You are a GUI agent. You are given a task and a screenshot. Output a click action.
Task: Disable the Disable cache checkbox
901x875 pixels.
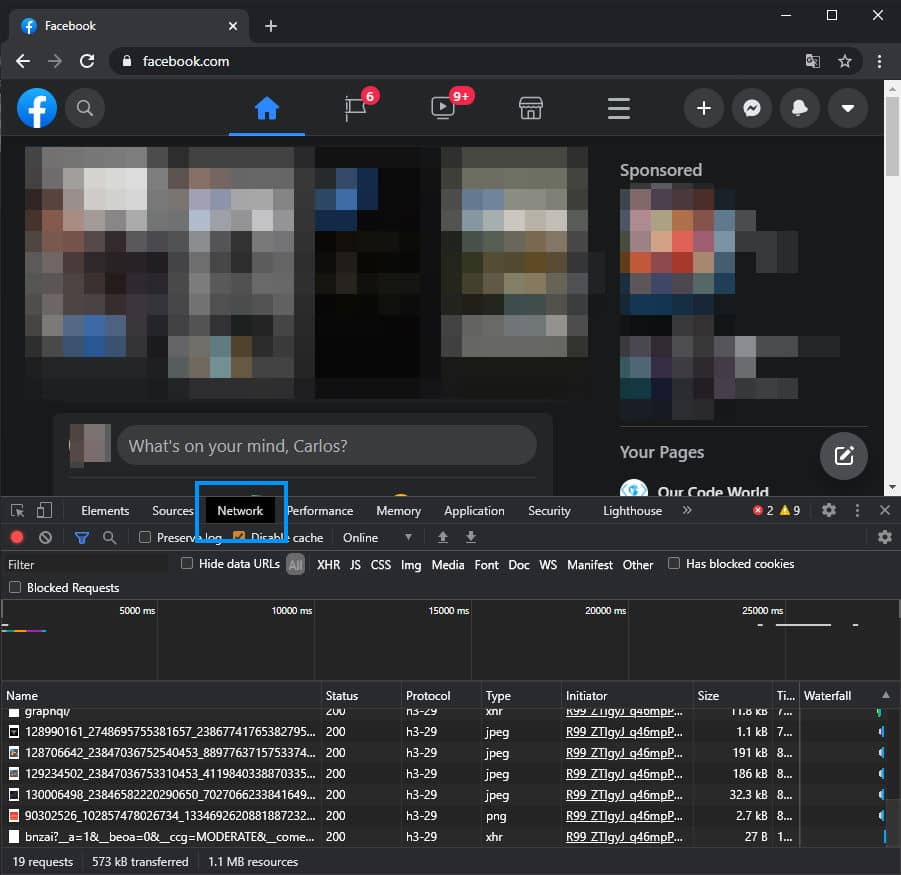pyautogui.click(x=237, y=537)
